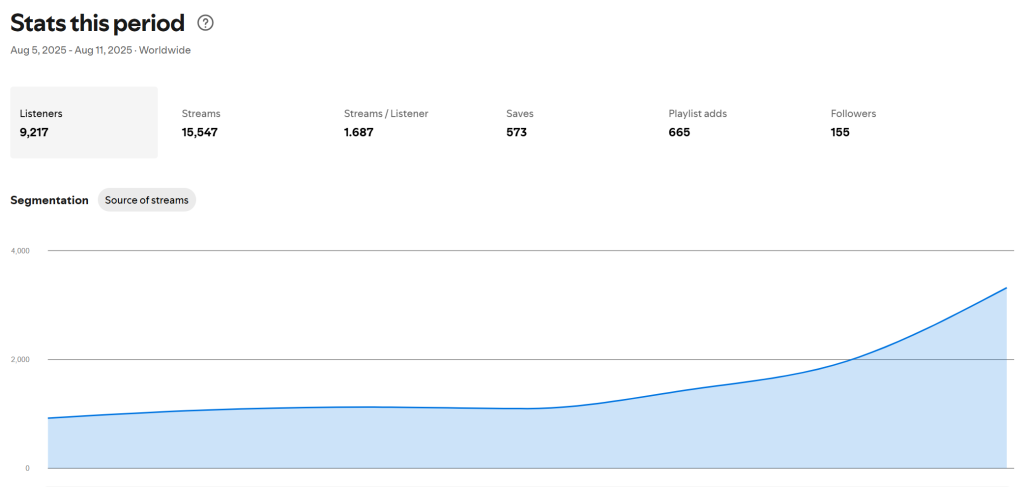Click the 2,000 y-axis label

pos(20,359)
